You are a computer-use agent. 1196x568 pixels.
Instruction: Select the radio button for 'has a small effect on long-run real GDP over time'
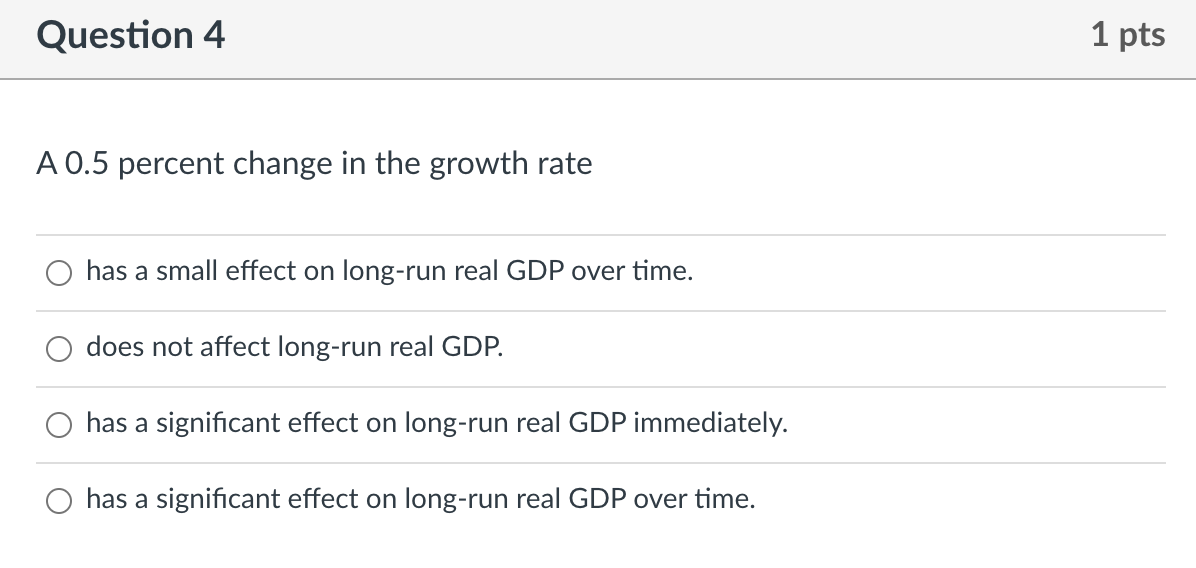click(x=59, y=273)
